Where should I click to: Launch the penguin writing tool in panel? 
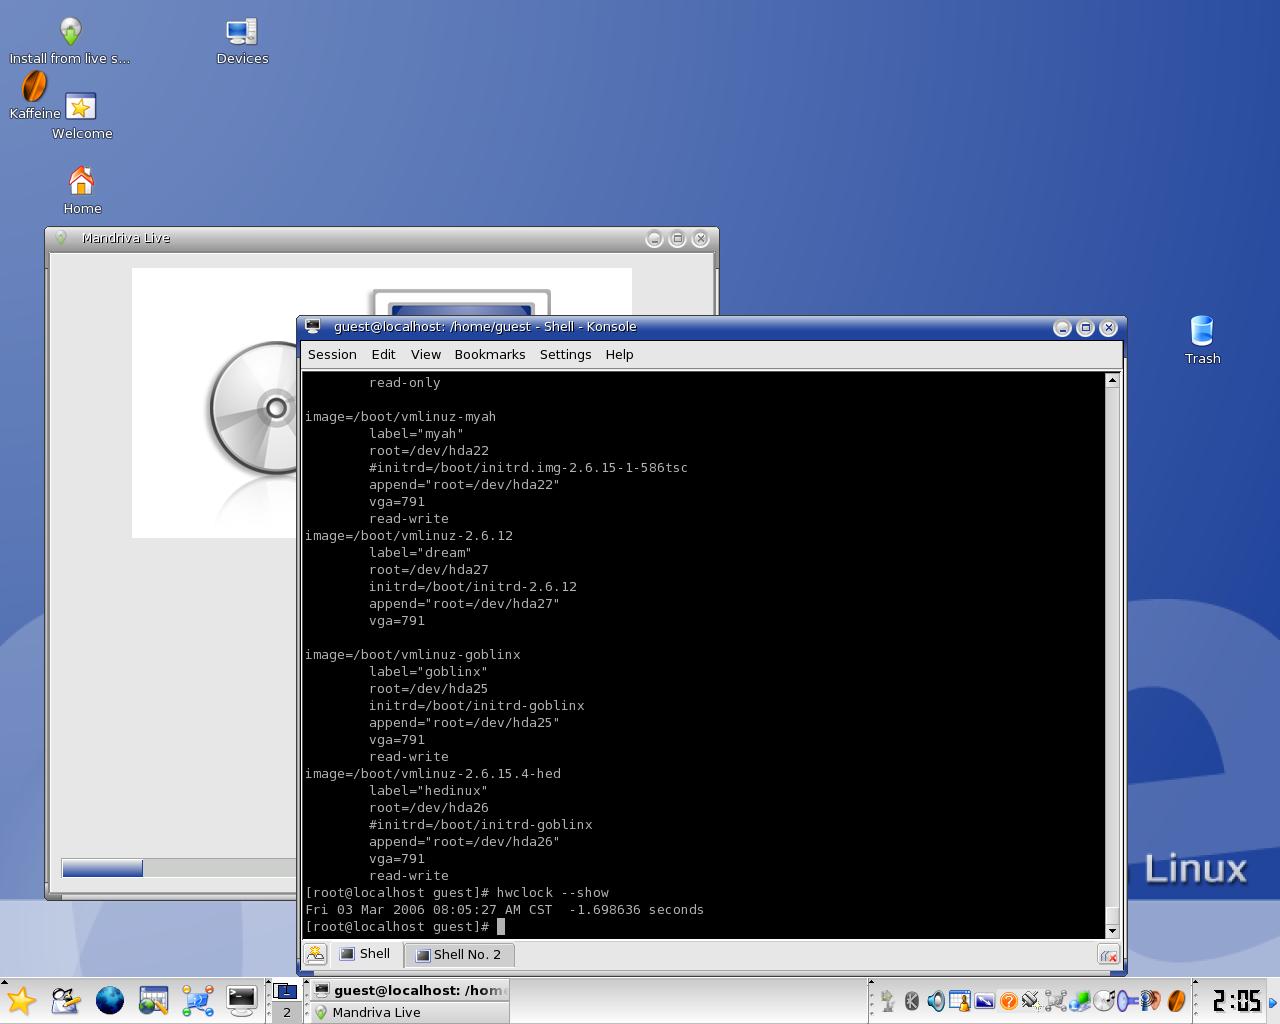coord(66,1000)
